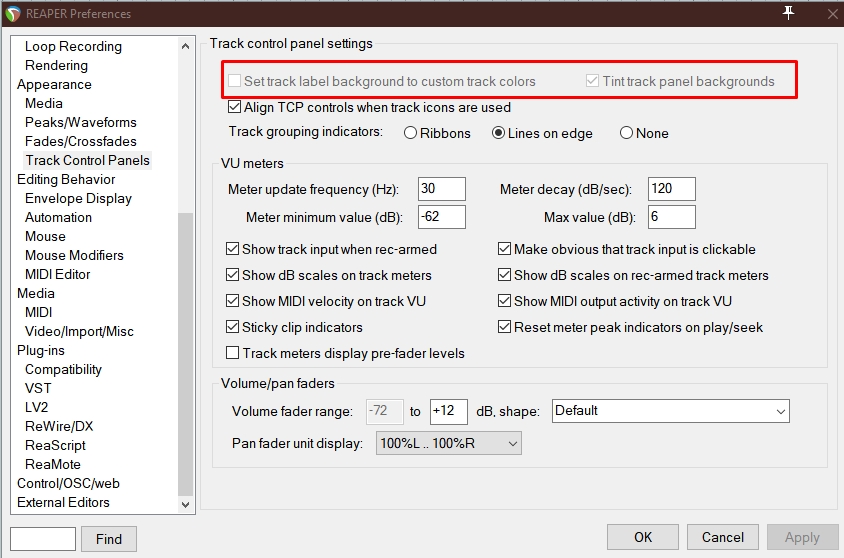Open Media page under Appearance
The image size is (844, 558).
point(44,103)
